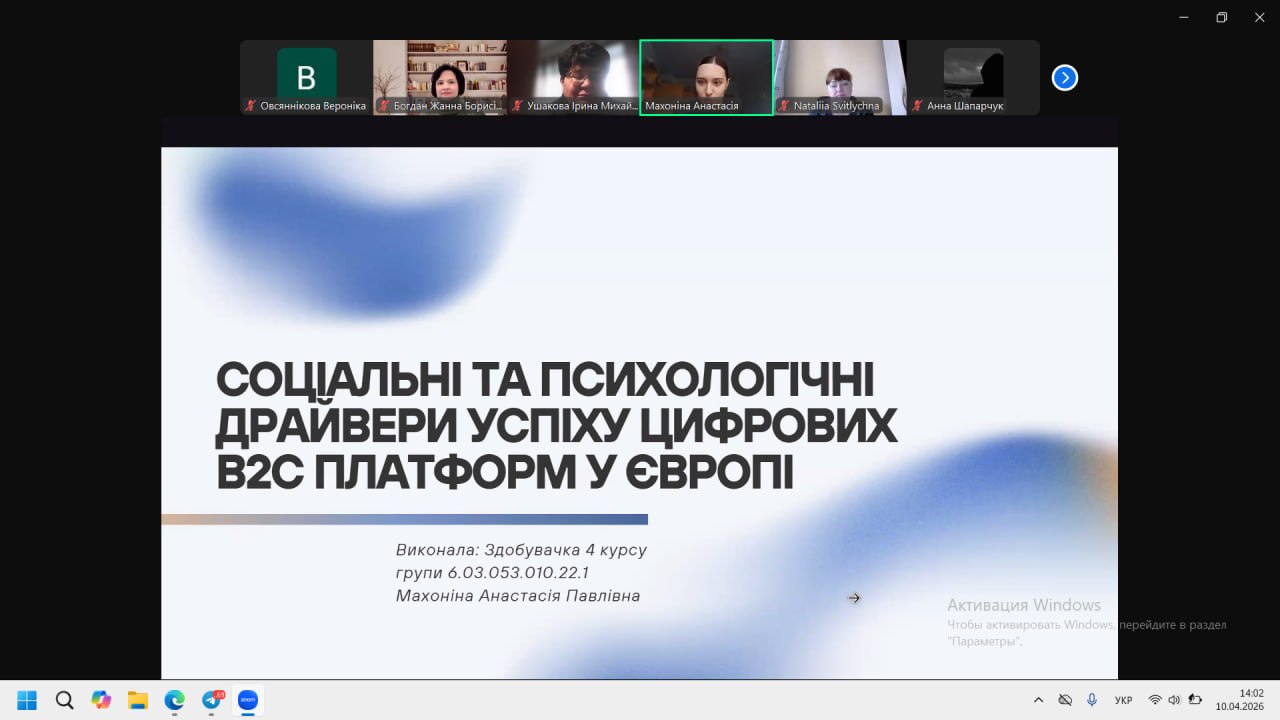Viewport: 1280px width, 720px height.
Task: Open the Windows Start menu
Action: tap(27, 700)
